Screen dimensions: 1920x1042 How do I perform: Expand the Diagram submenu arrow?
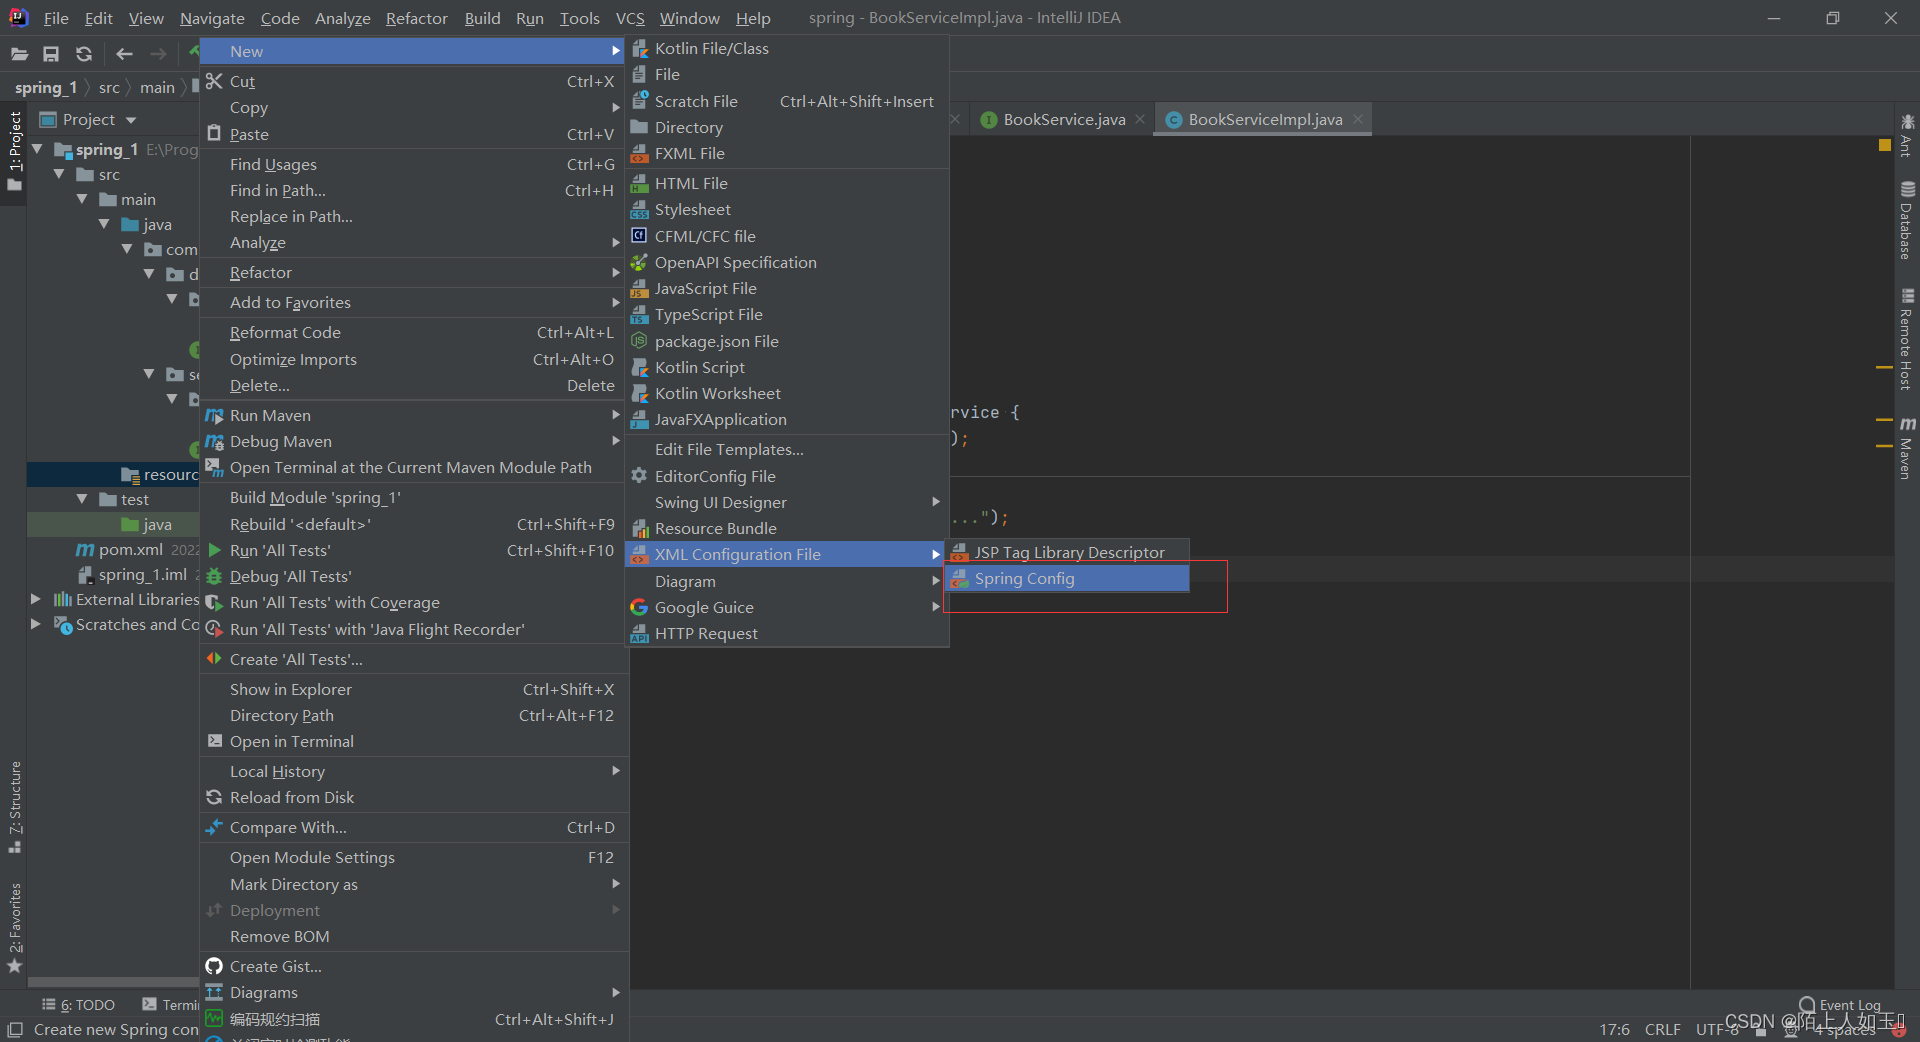[x=936, y=581]
